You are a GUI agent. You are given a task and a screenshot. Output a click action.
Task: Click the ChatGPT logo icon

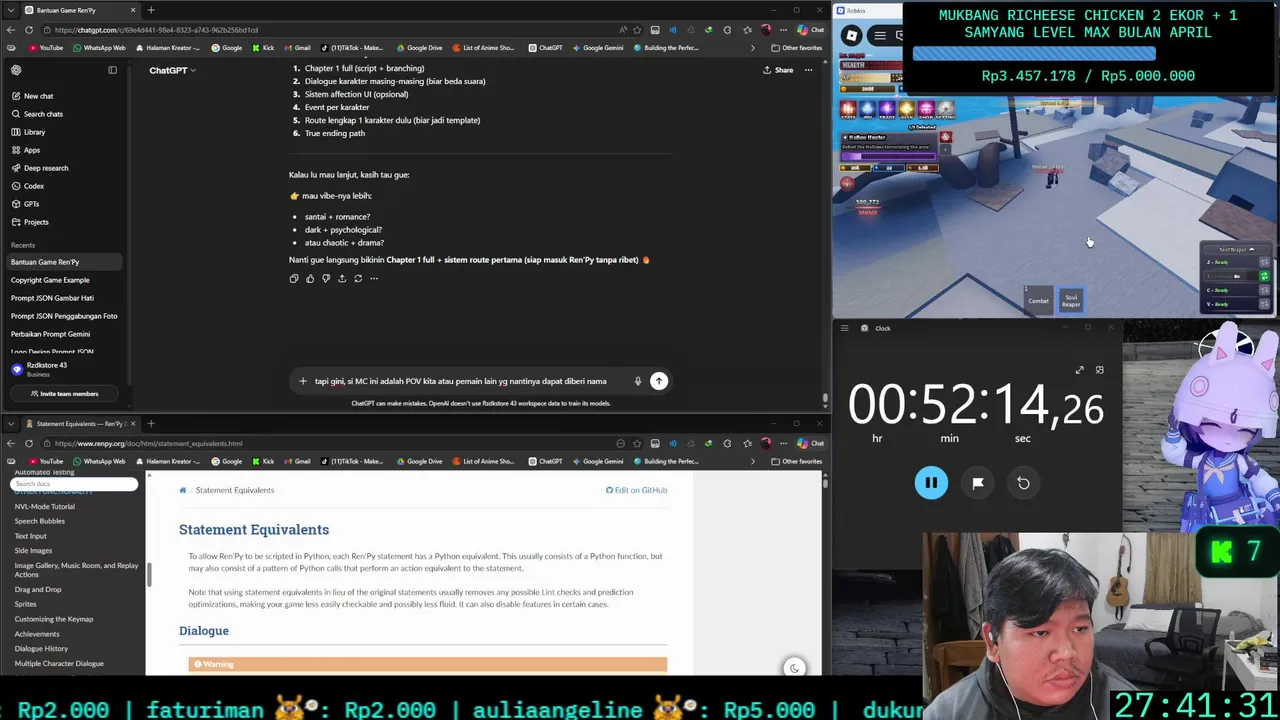pyautogui.click(x=16, y=70)
